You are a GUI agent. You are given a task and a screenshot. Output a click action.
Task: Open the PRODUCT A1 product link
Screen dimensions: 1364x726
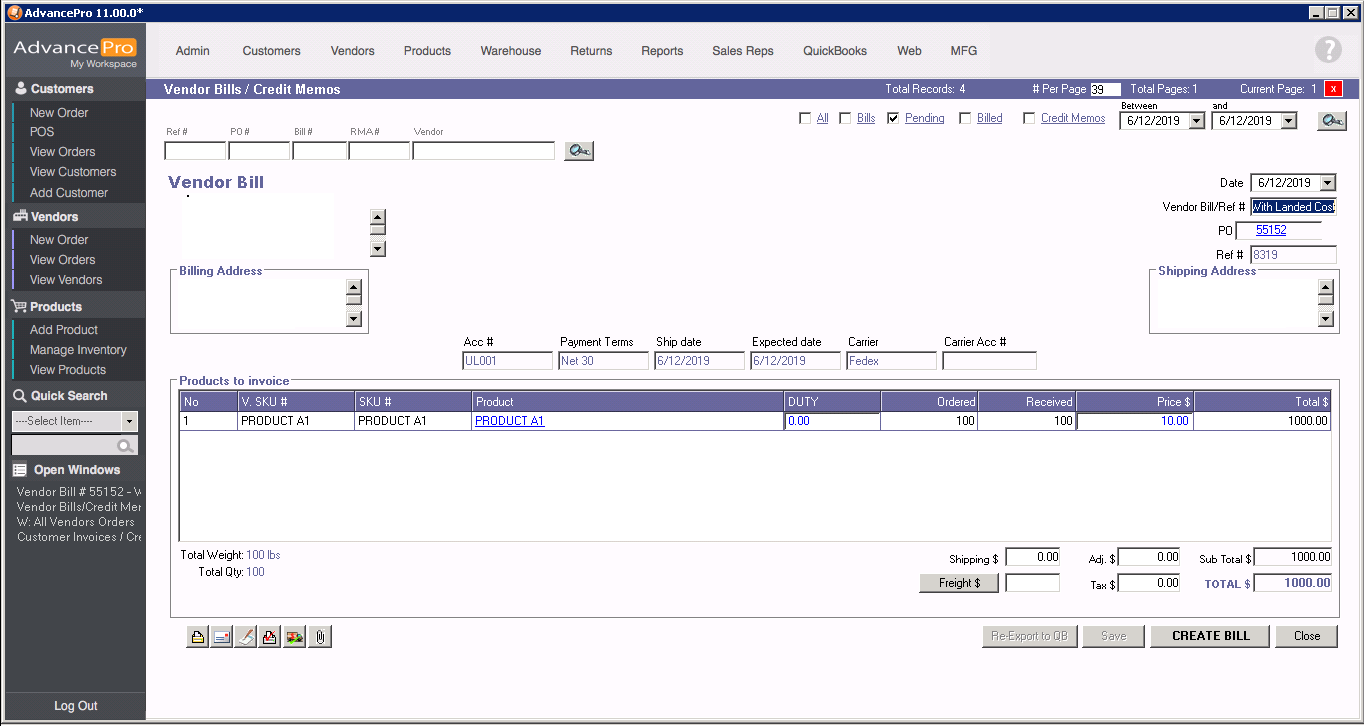coord(509,421)
